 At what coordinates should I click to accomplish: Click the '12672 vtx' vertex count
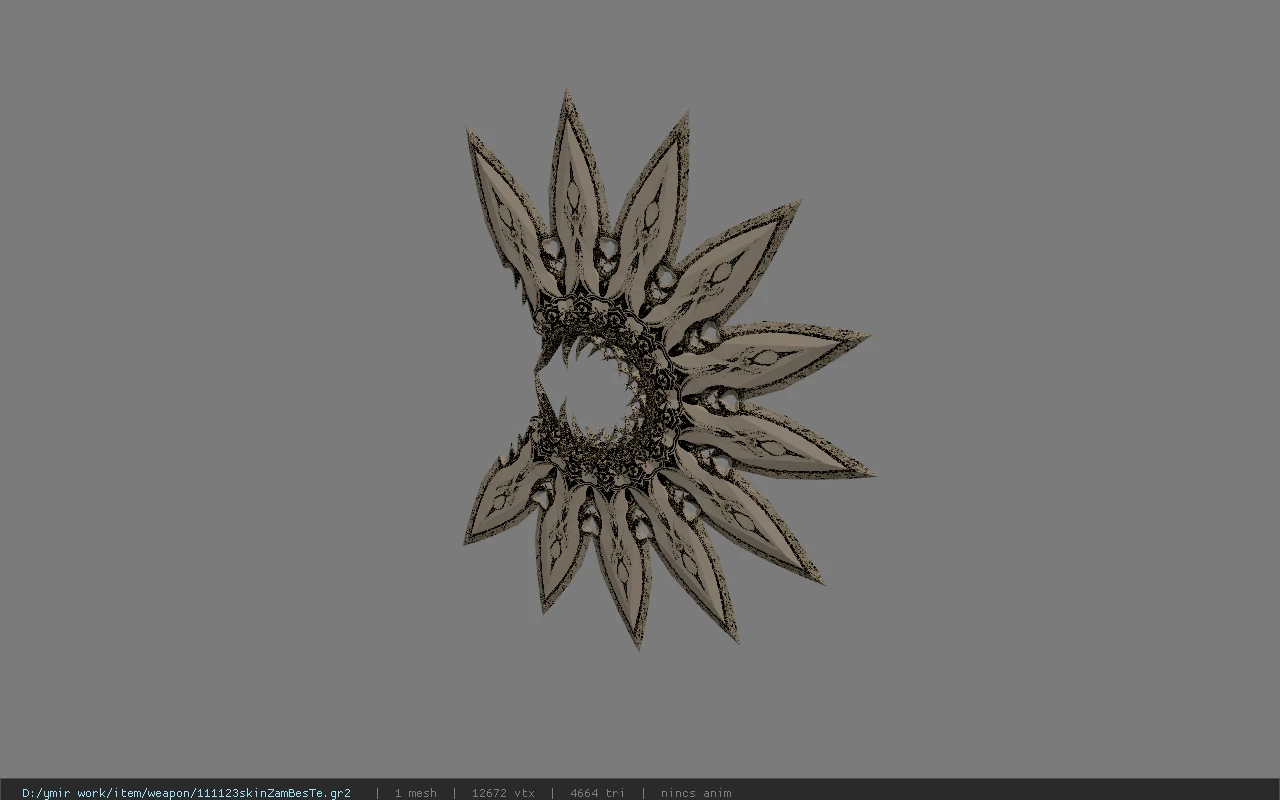point(503,793)
